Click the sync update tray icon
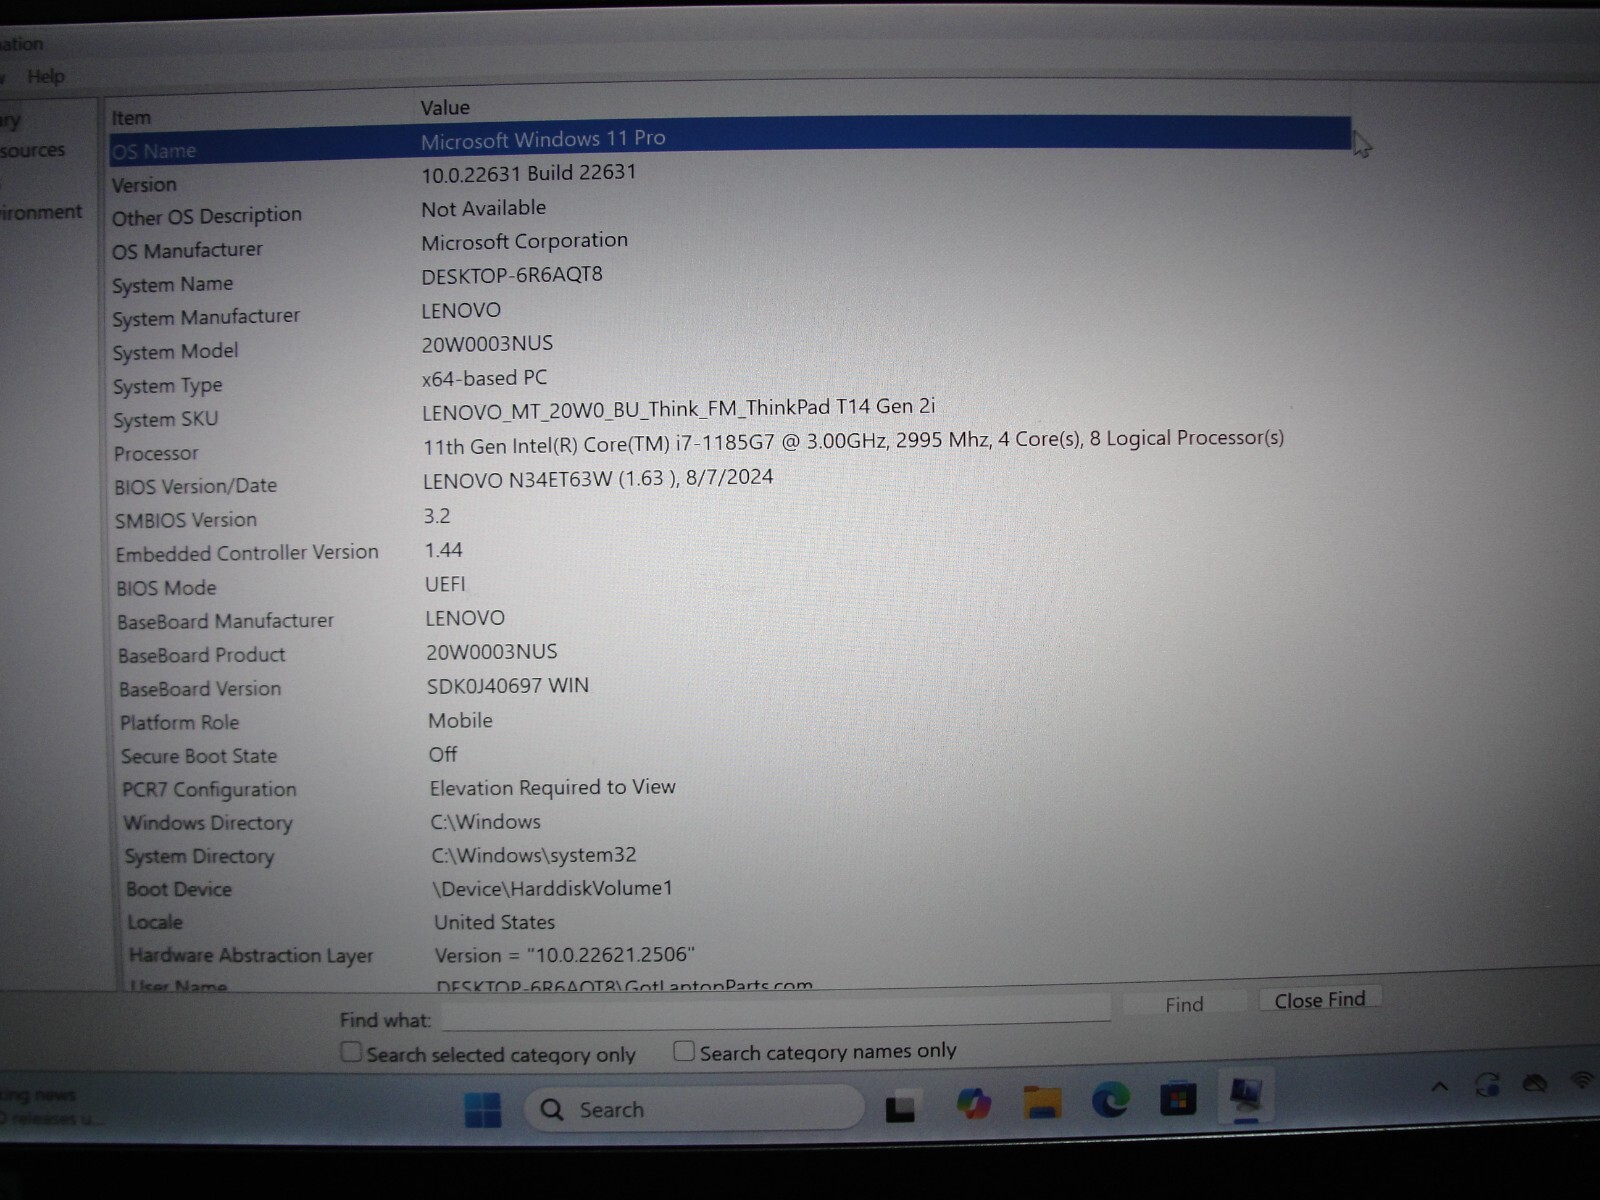Image resolution: width=1600 pixels, height=1200 pixels. (x=1487, y=1085)
